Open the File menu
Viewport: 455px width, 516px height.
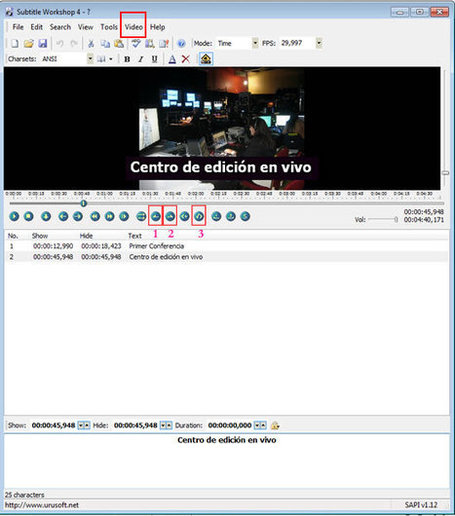coord(18,27)
